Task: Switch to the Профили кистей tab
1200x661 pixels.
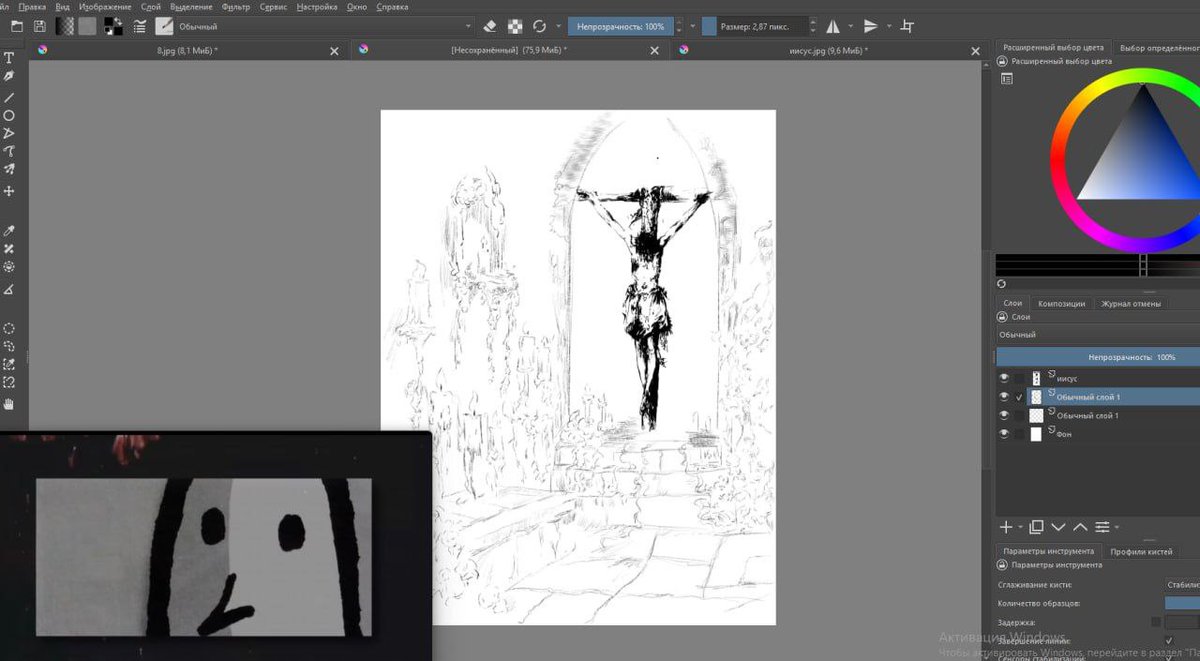Action: [1141, 551]
